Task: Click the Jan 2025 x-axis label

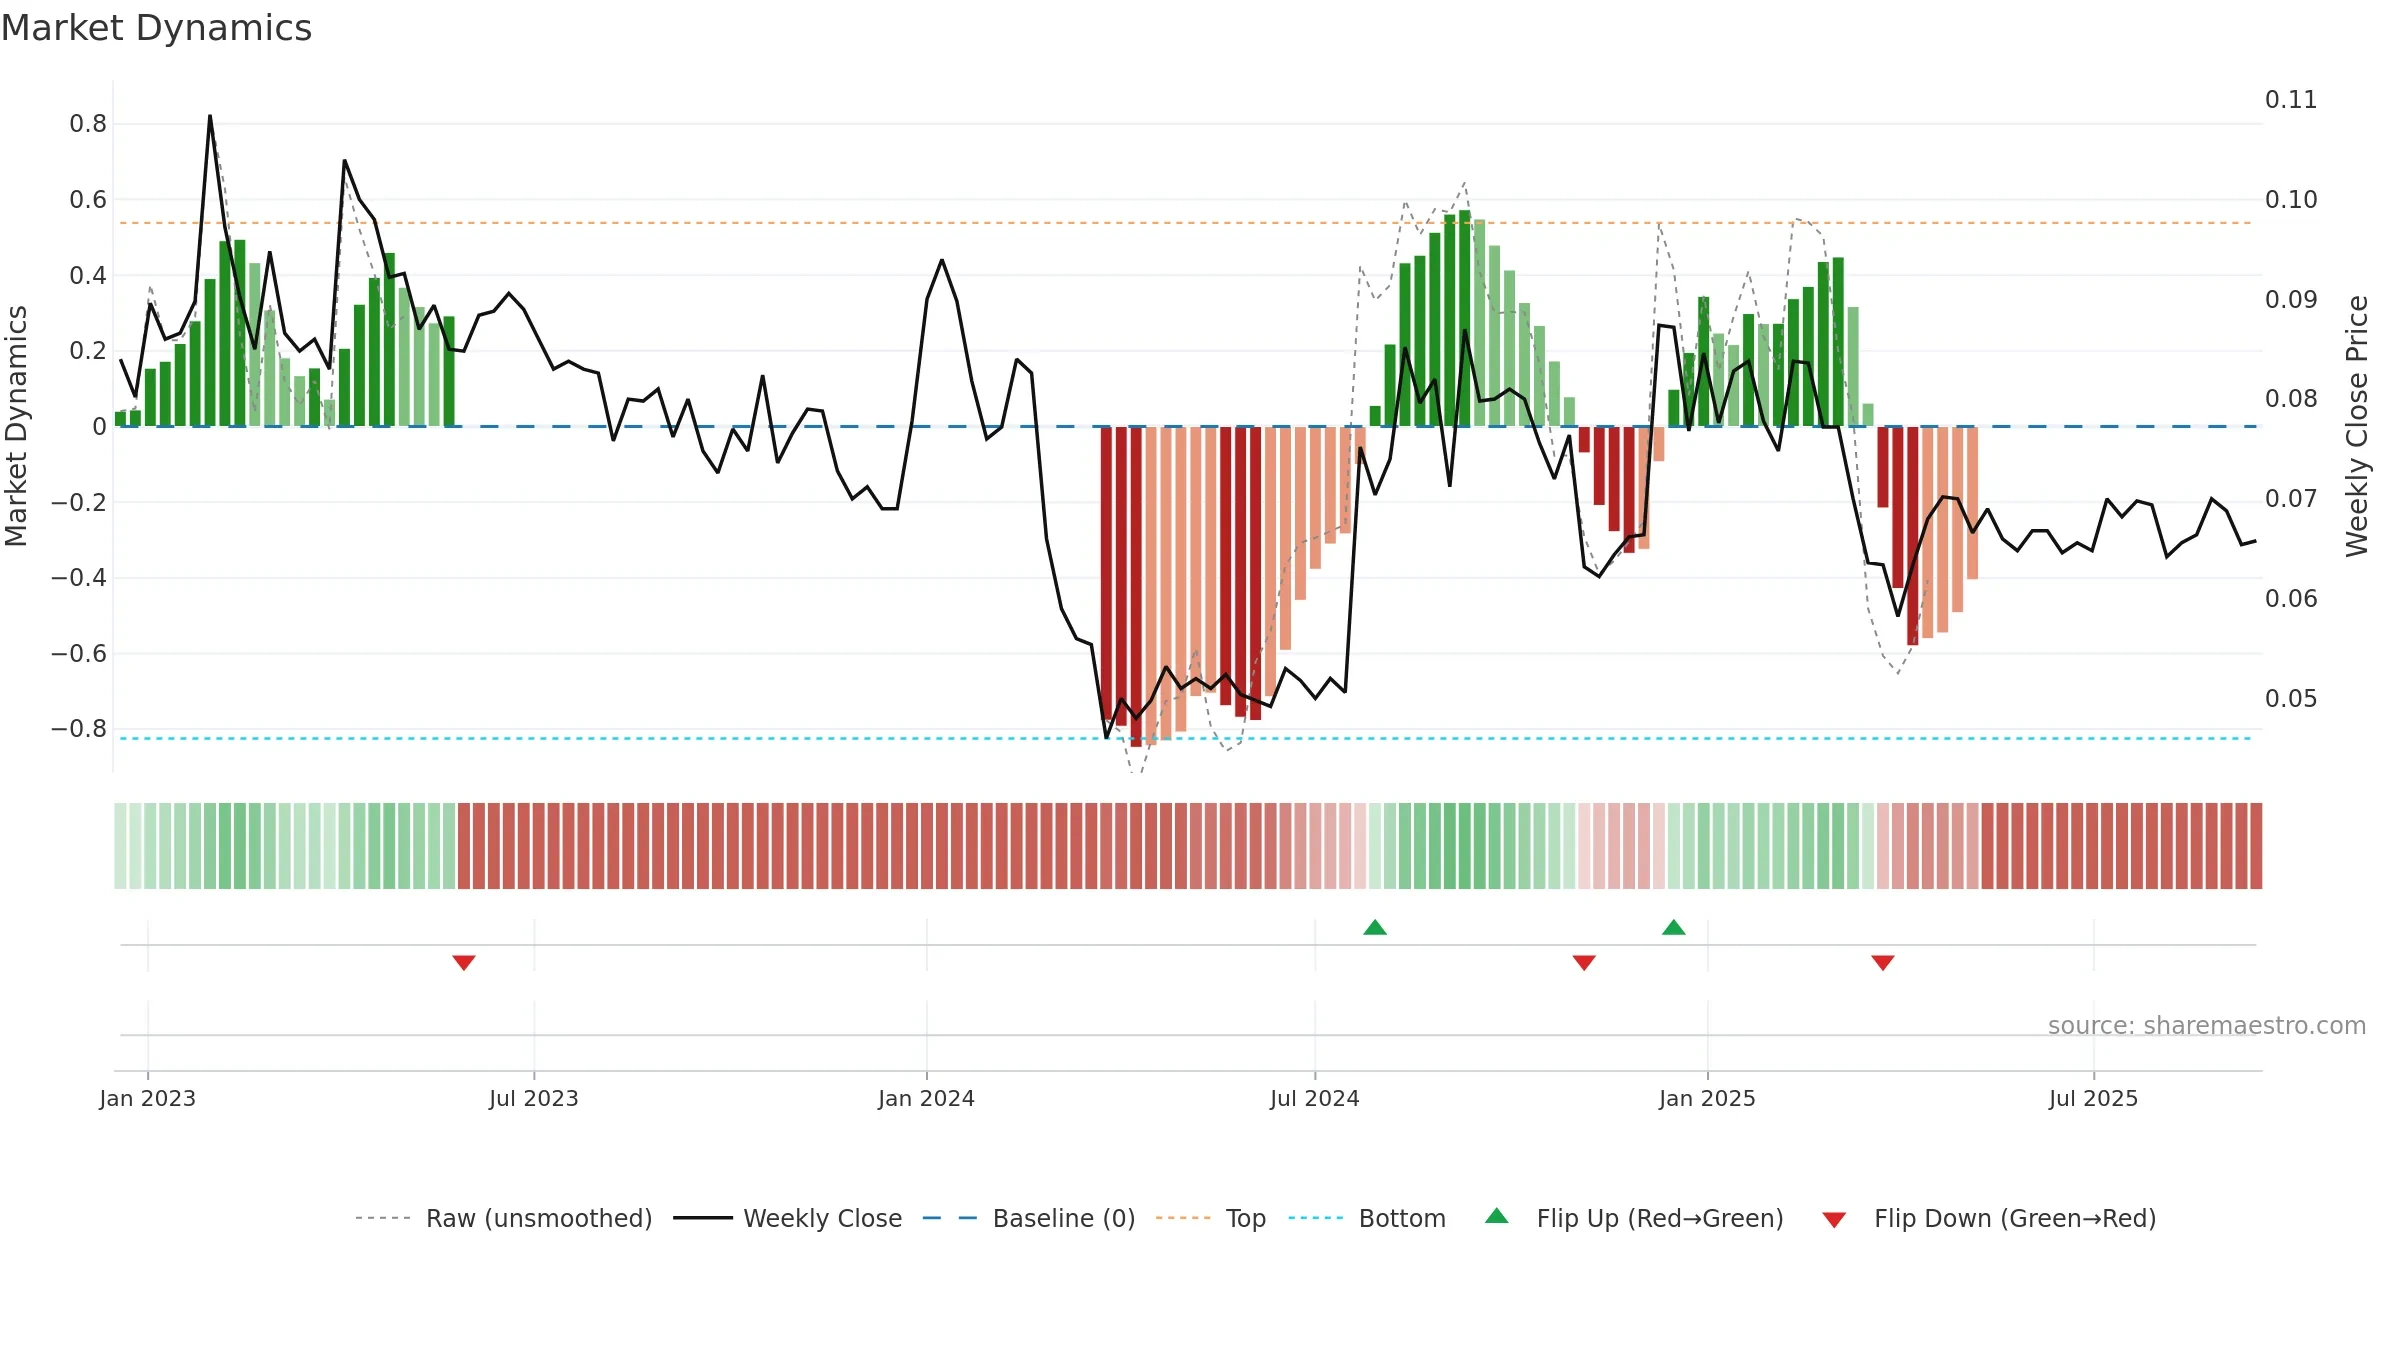Action: 1708,1098
